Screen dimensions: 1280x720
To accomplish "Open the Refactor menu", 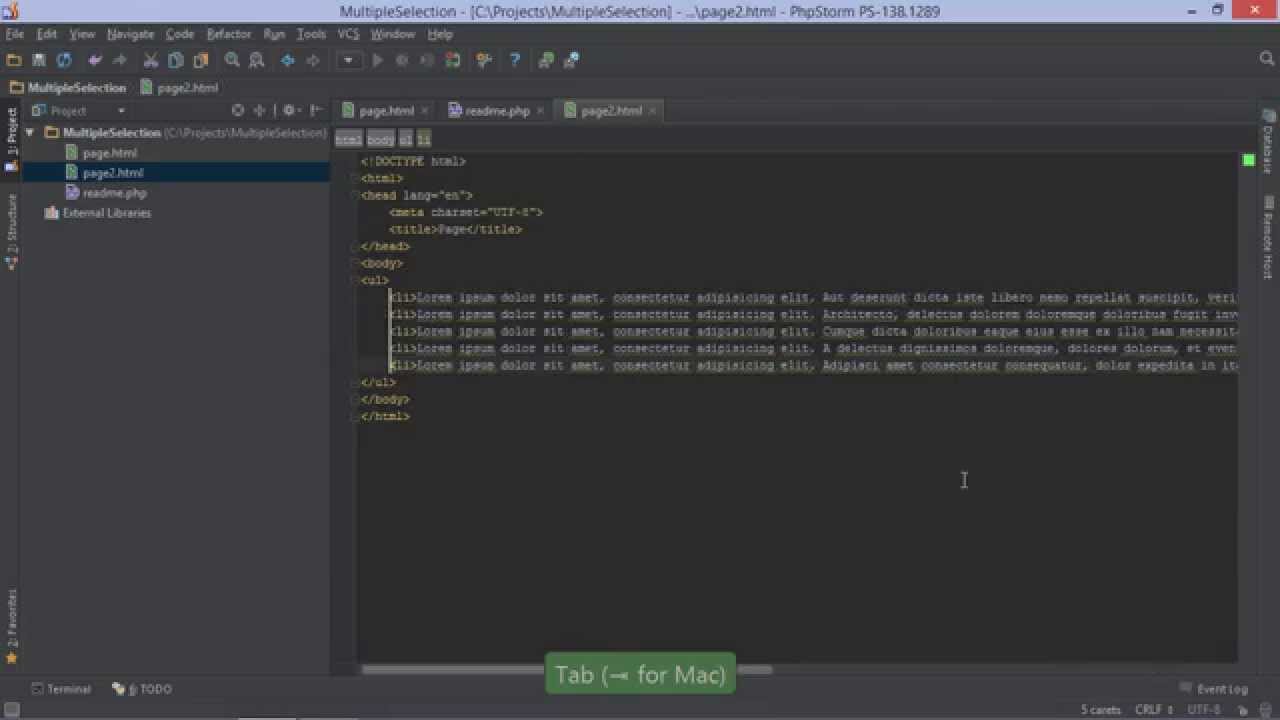I will pyautogui.click(x=229, y=34).
